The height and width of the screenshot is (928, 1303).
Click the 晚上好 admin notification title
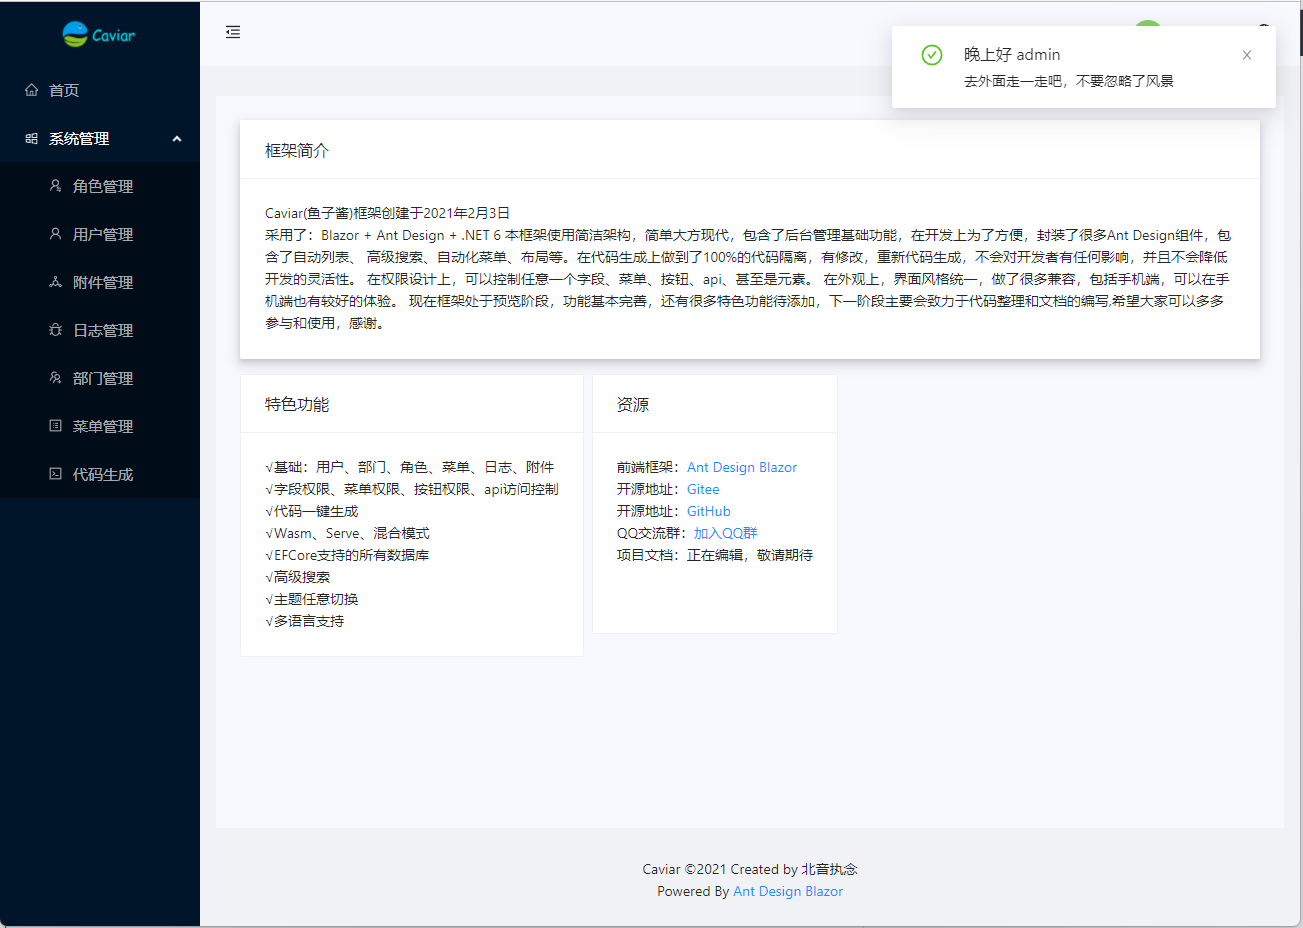click(1012, 55)
